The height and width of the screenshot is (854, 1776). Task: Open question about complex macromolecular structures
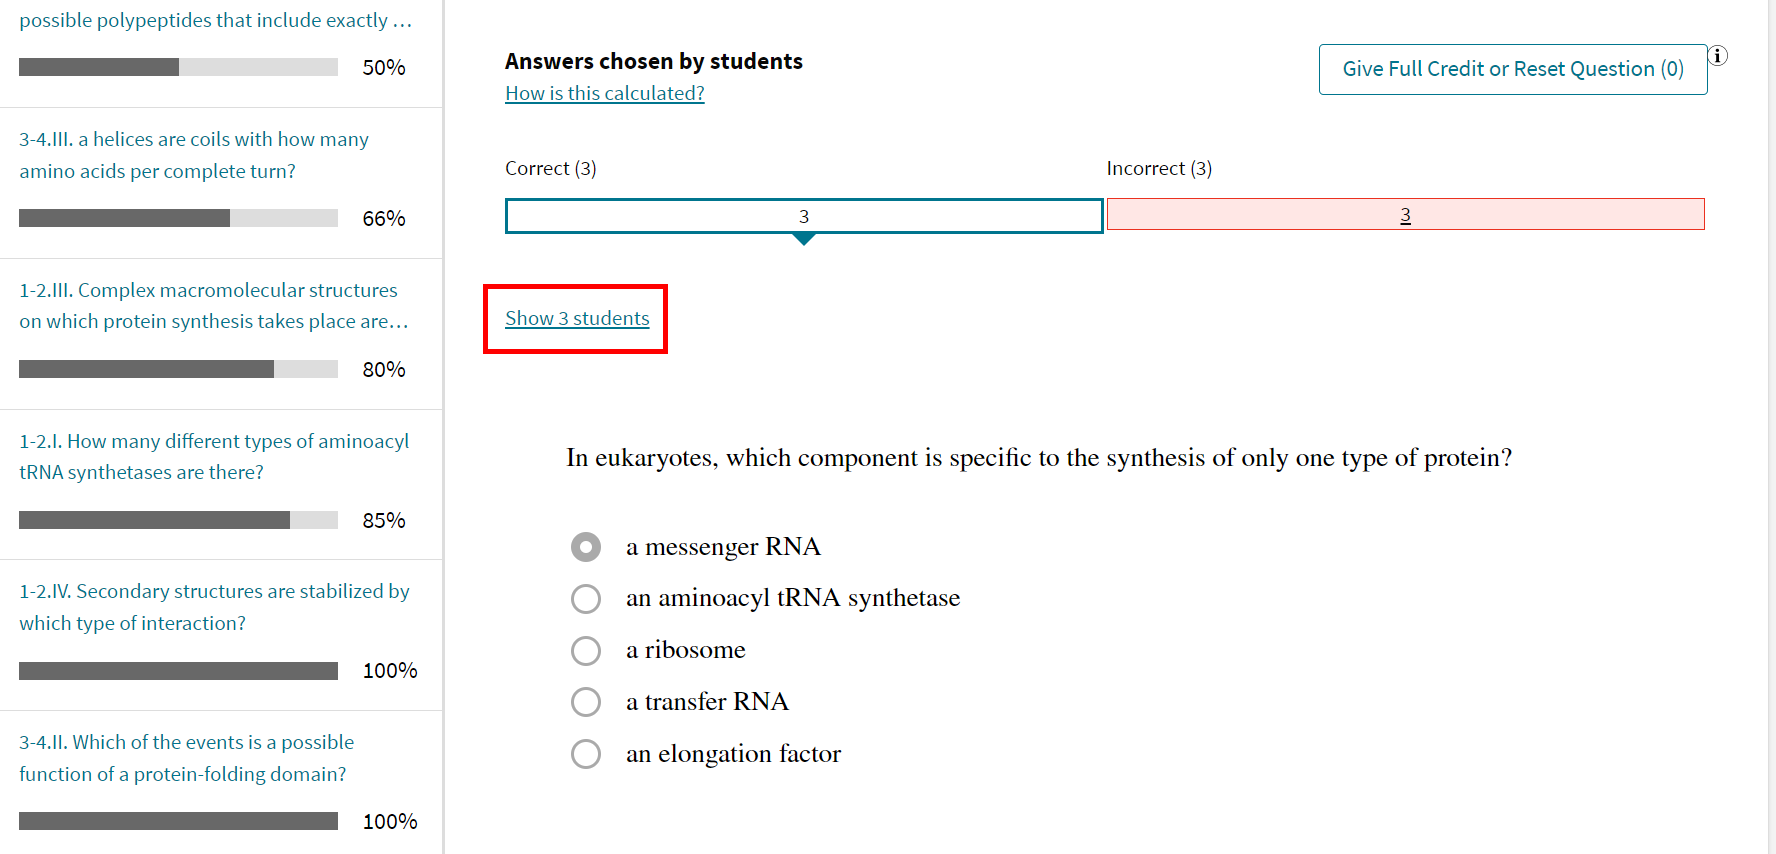tap(207, 305)
